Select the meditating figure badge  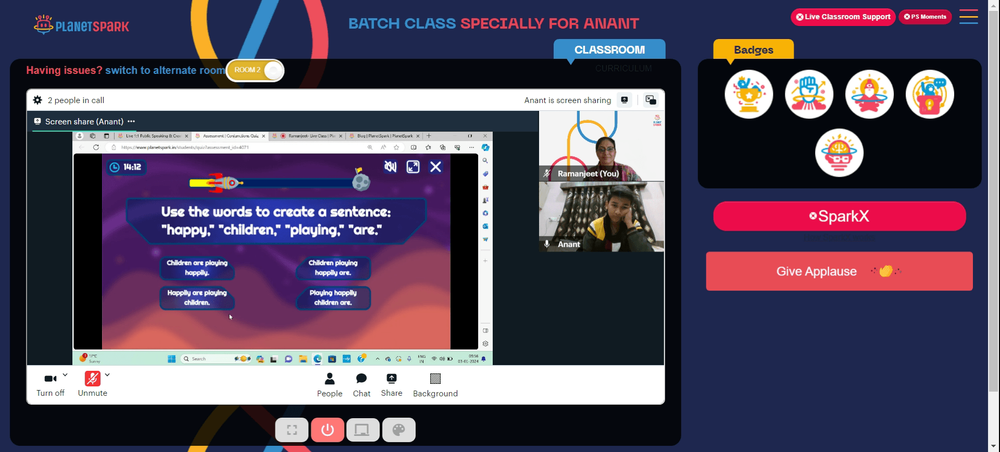pos(869,94)
